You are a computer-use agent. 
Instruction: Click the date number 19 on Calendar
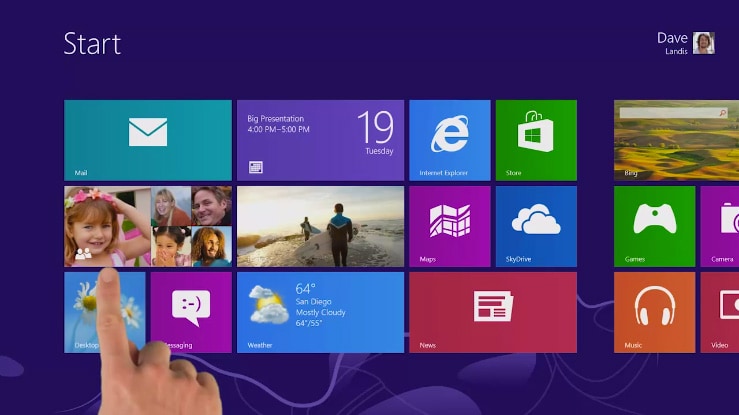376,127
